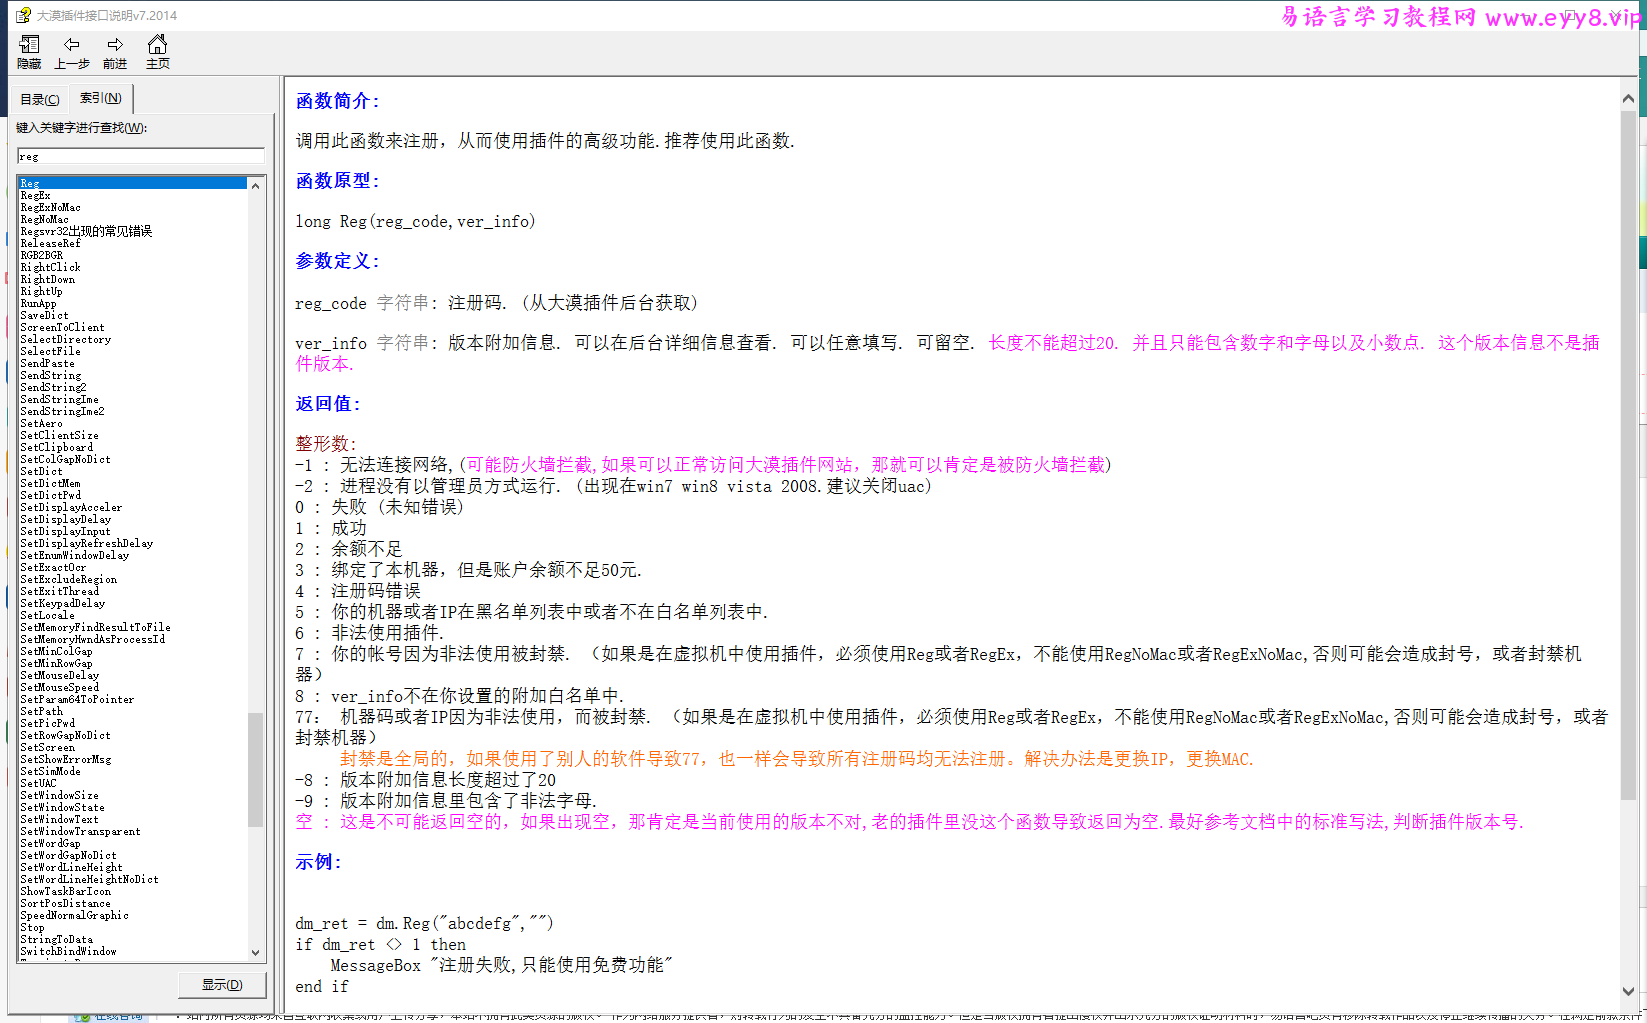Select SortPosDistance in the index list
Viewport: 1647px width, 1023px height.
point(65,903)
